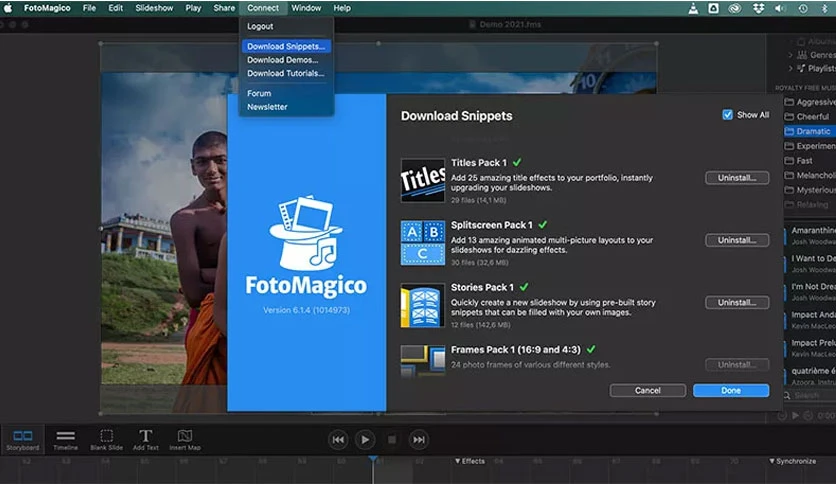The image size is (836, 484).
Task: Click the slide photo on stage
Action: pyautogui.click(x=164, y=228)
